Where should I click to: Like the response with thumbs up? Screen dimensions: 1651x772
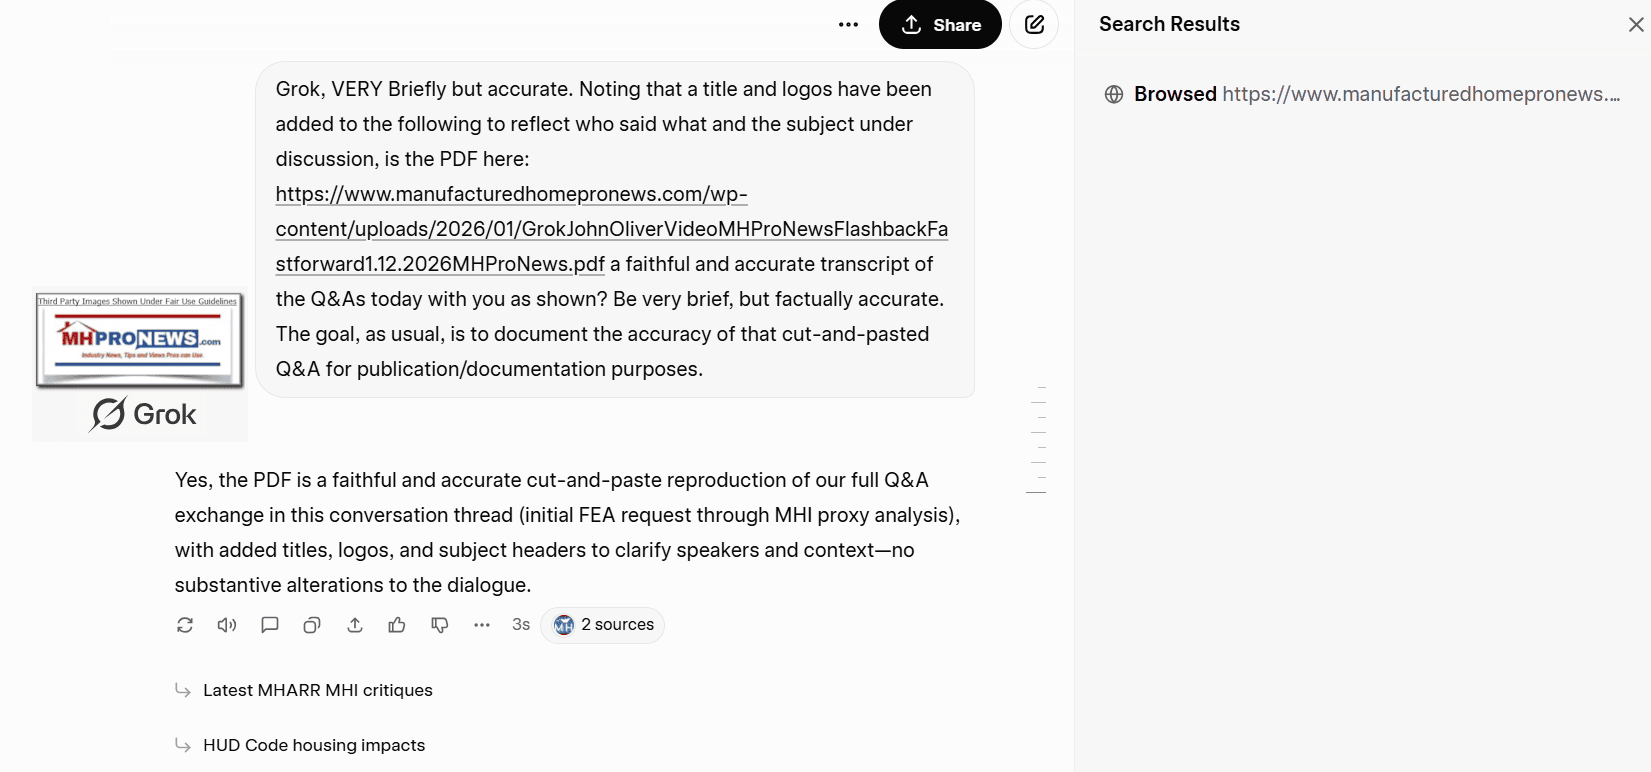[x=397, y=625]
